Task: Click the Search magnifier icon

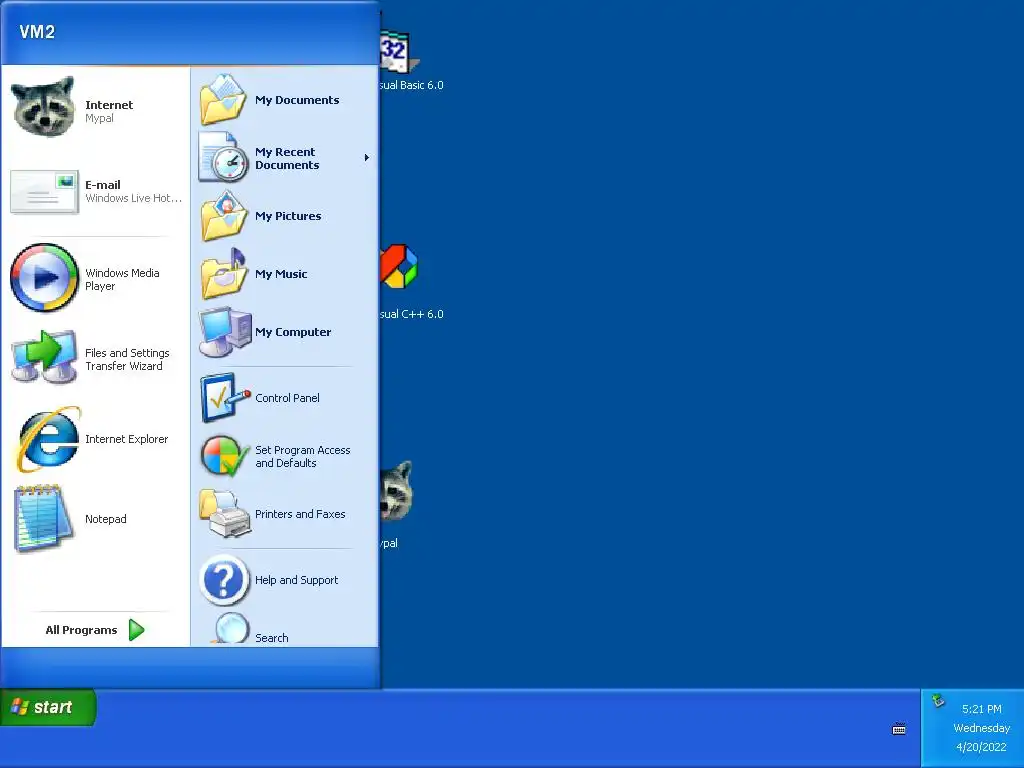Action: 229,628
